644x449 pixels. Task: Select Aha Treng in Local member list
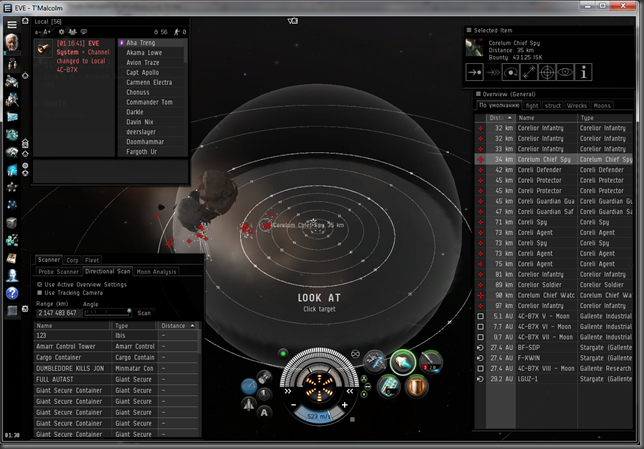pos(151,43)
